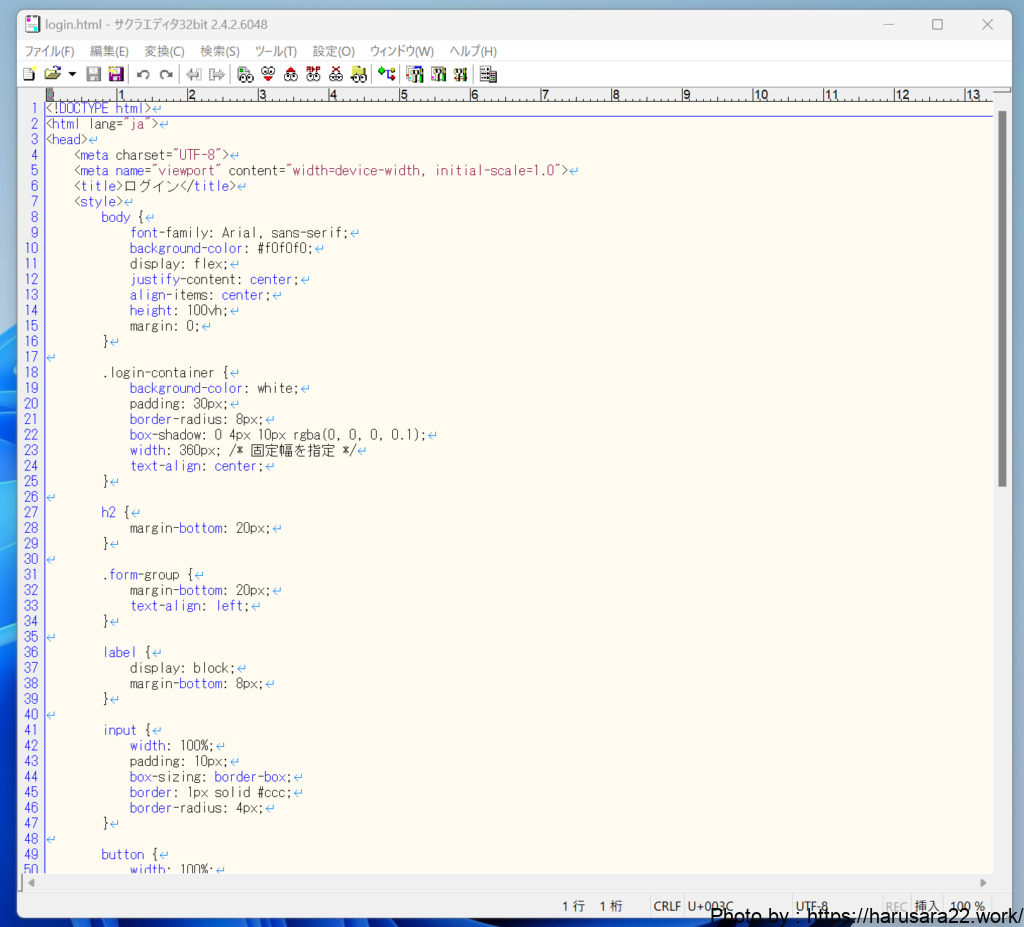The image size is (1024, 927).
Task: Launch Outline analysis toolbar icon
Action: pyautogui.click(x=387, y=74)
